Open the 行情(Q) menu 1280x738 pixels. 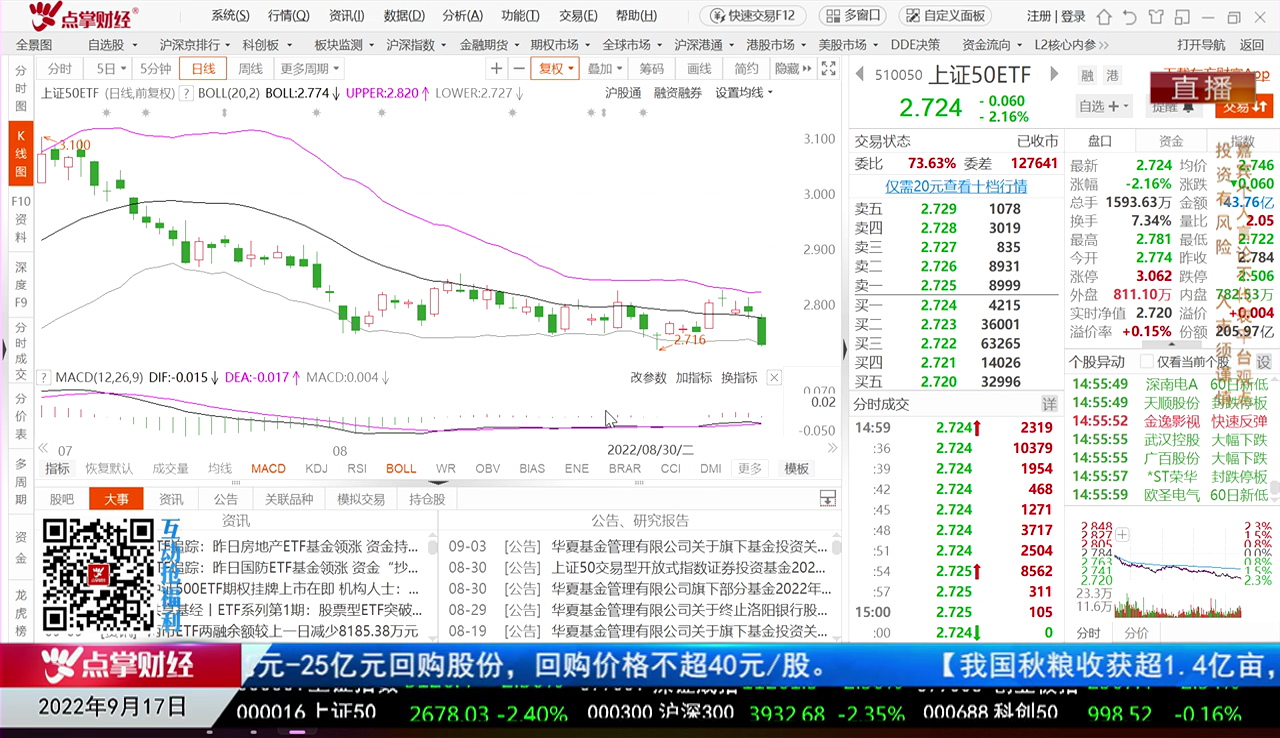288,16
